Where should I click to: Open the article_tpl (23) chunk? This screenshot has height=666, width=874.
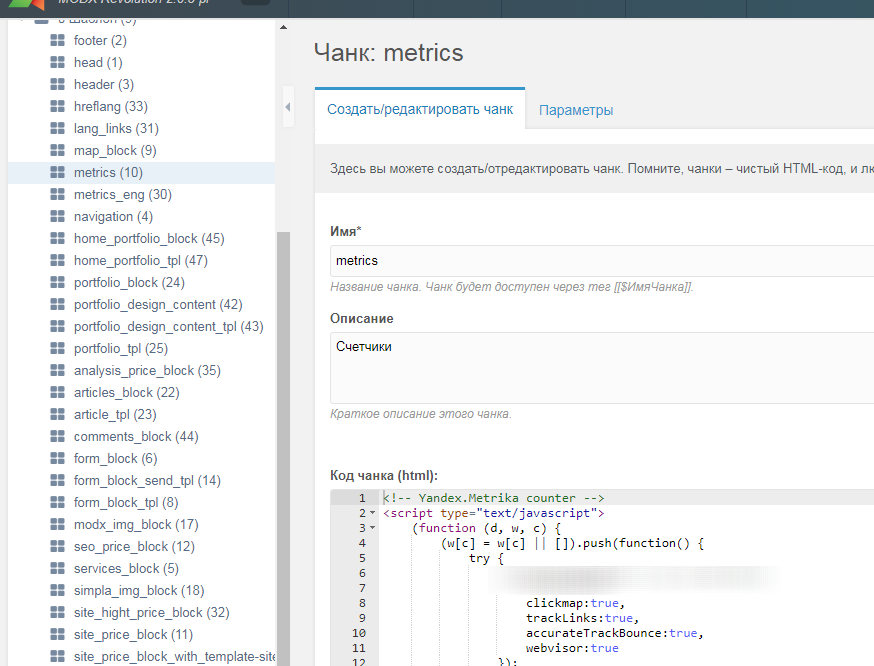click(115, 415)
